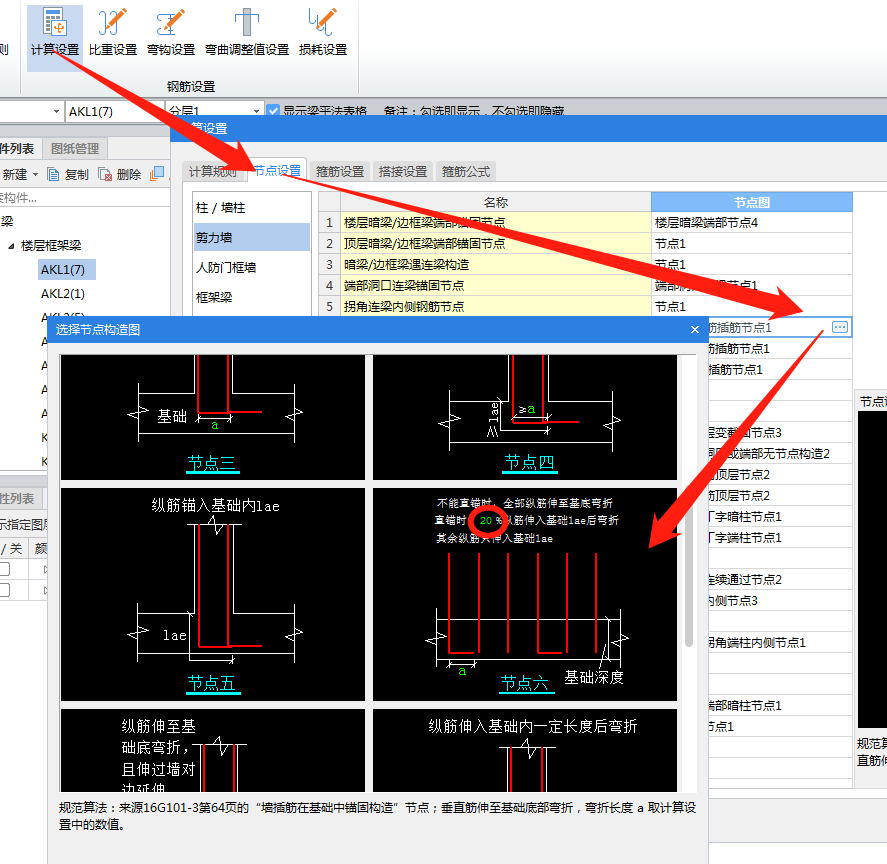Image resolution: width=887 pixels, height=864 pixels.
Task: Switch to 箍筋设置 tab
Action: (340, 171)
